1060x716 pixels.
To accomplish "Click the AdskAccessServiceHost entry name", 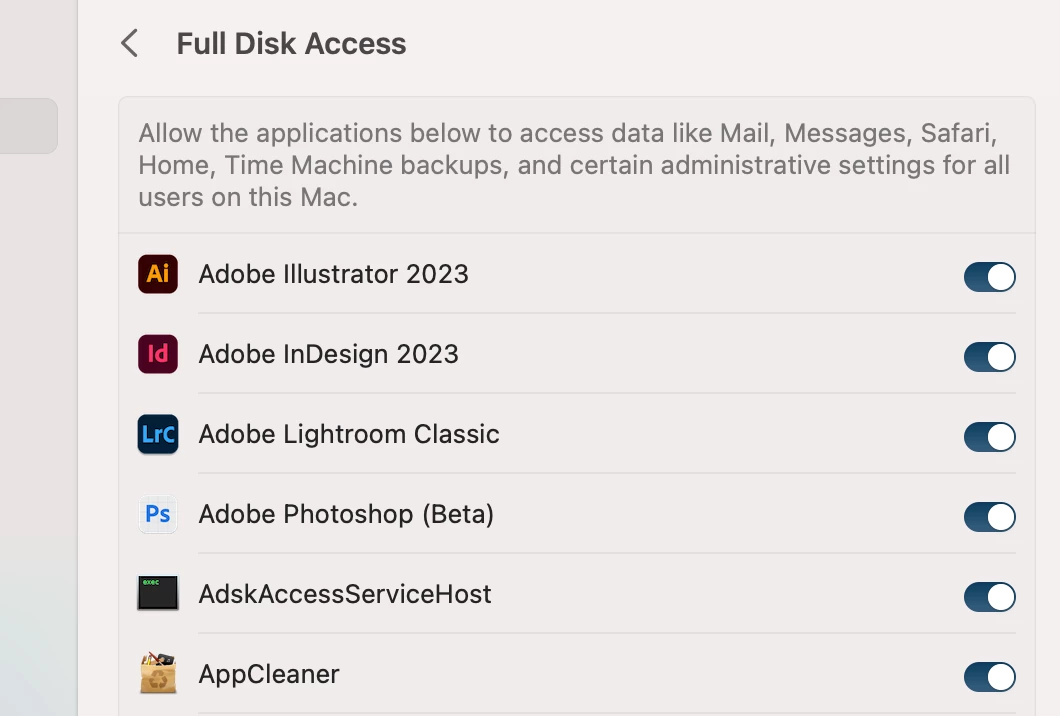I will [x=345, y=594].
